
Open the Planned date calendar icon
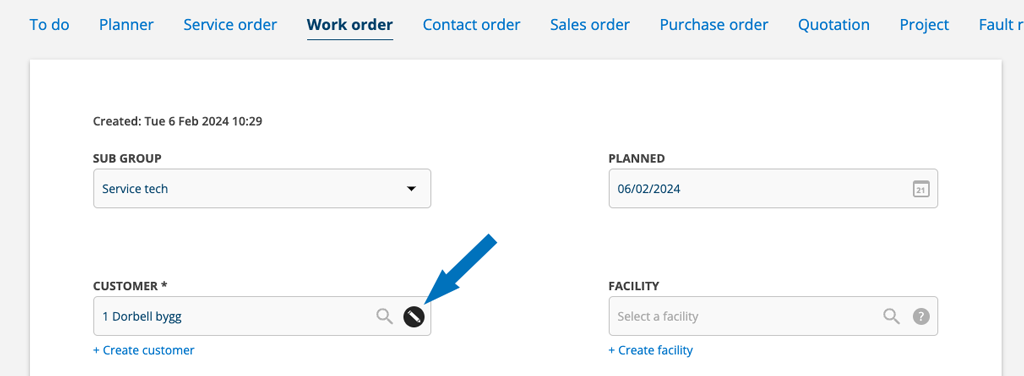[x=921, y=189]
